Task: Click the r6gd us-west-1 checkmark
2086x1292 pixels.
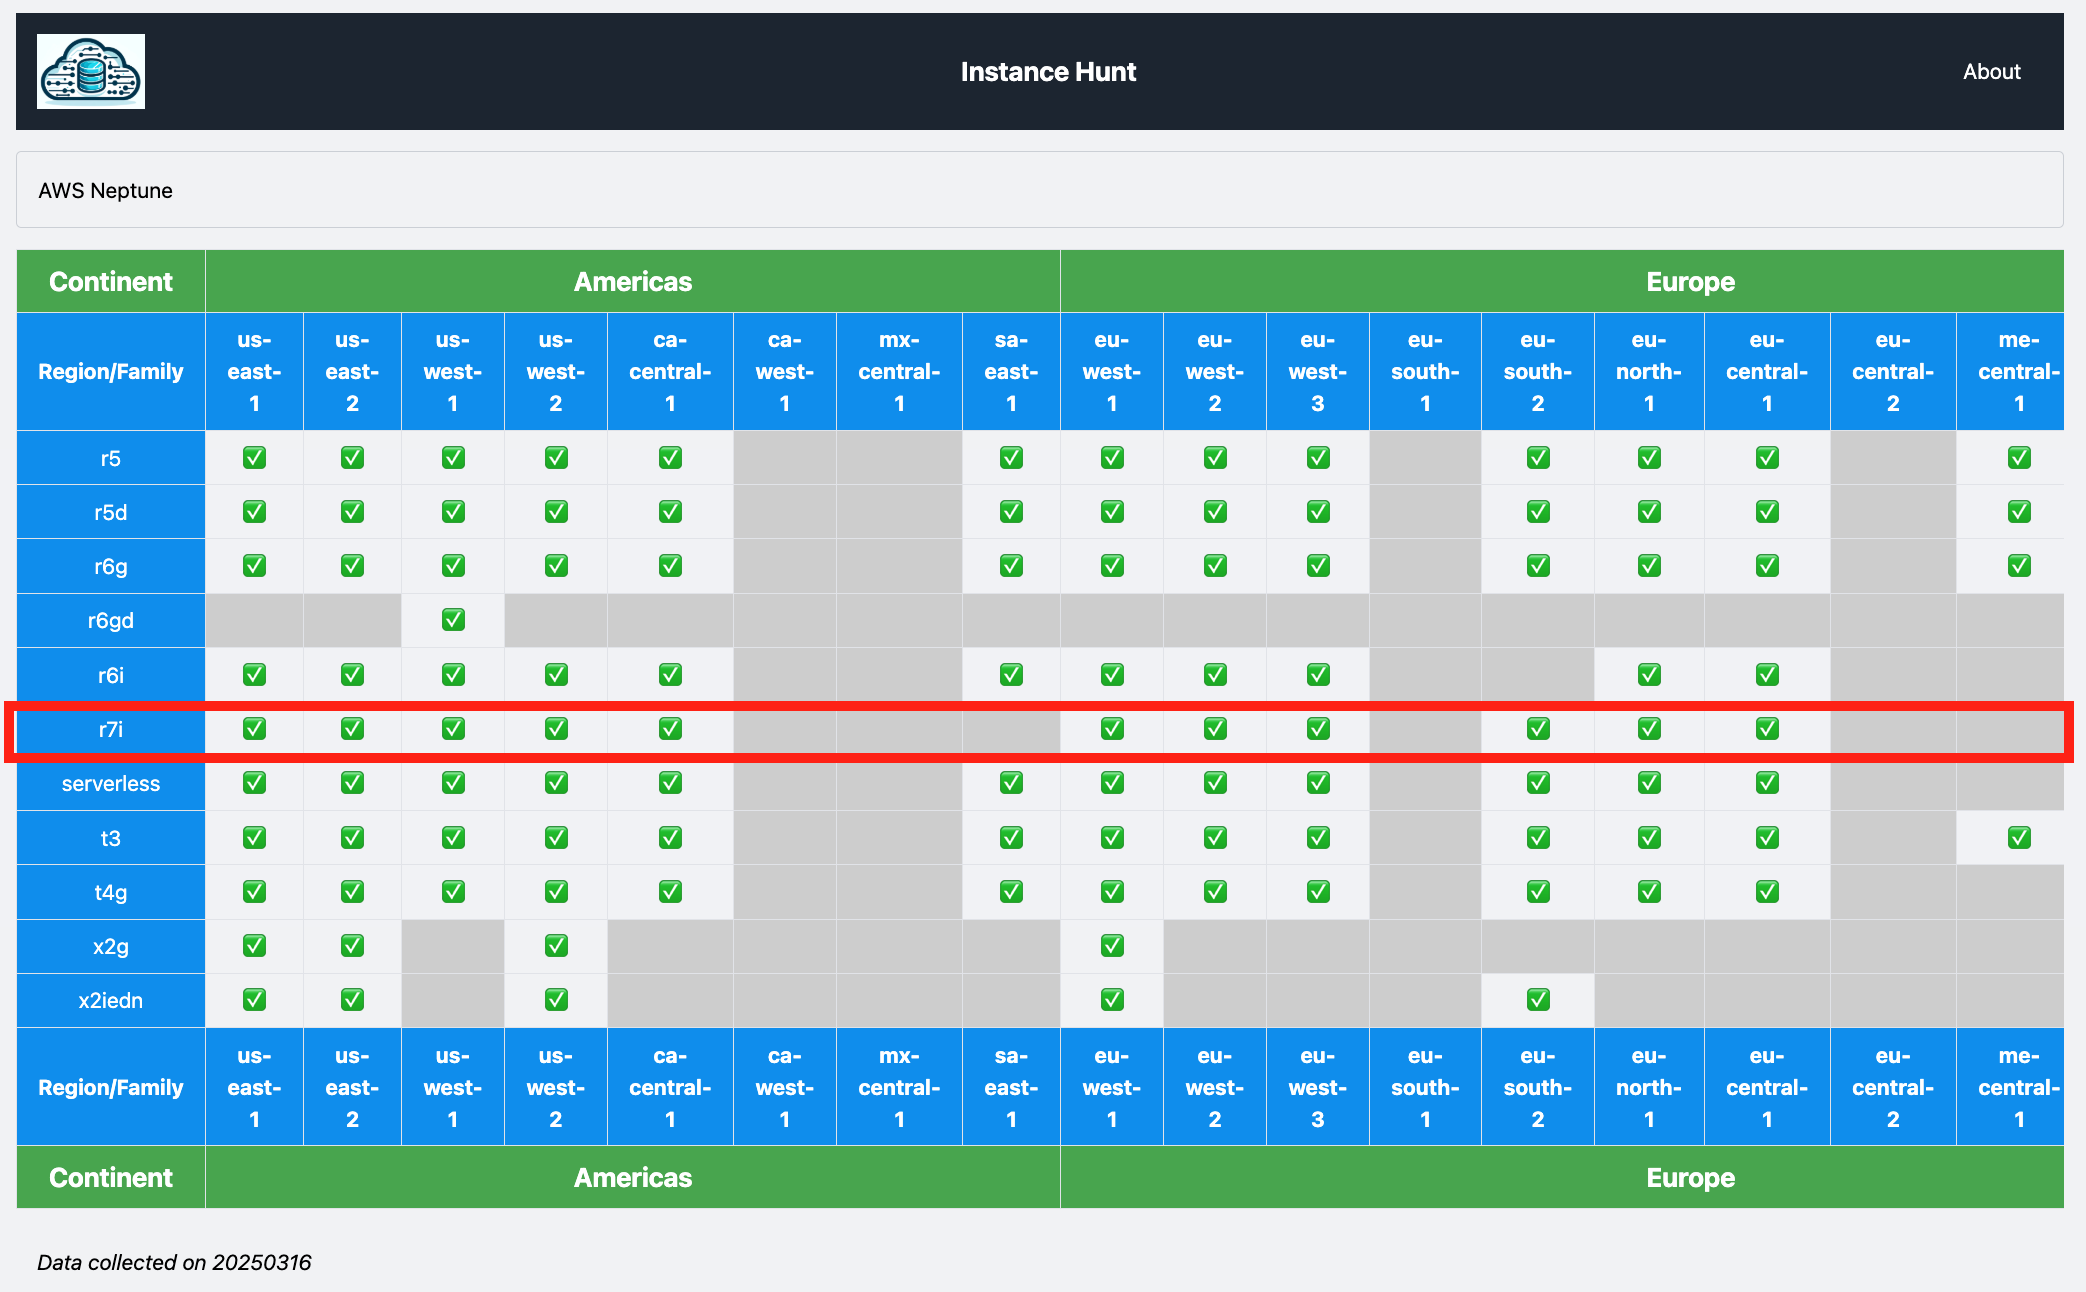Action: 453,620
